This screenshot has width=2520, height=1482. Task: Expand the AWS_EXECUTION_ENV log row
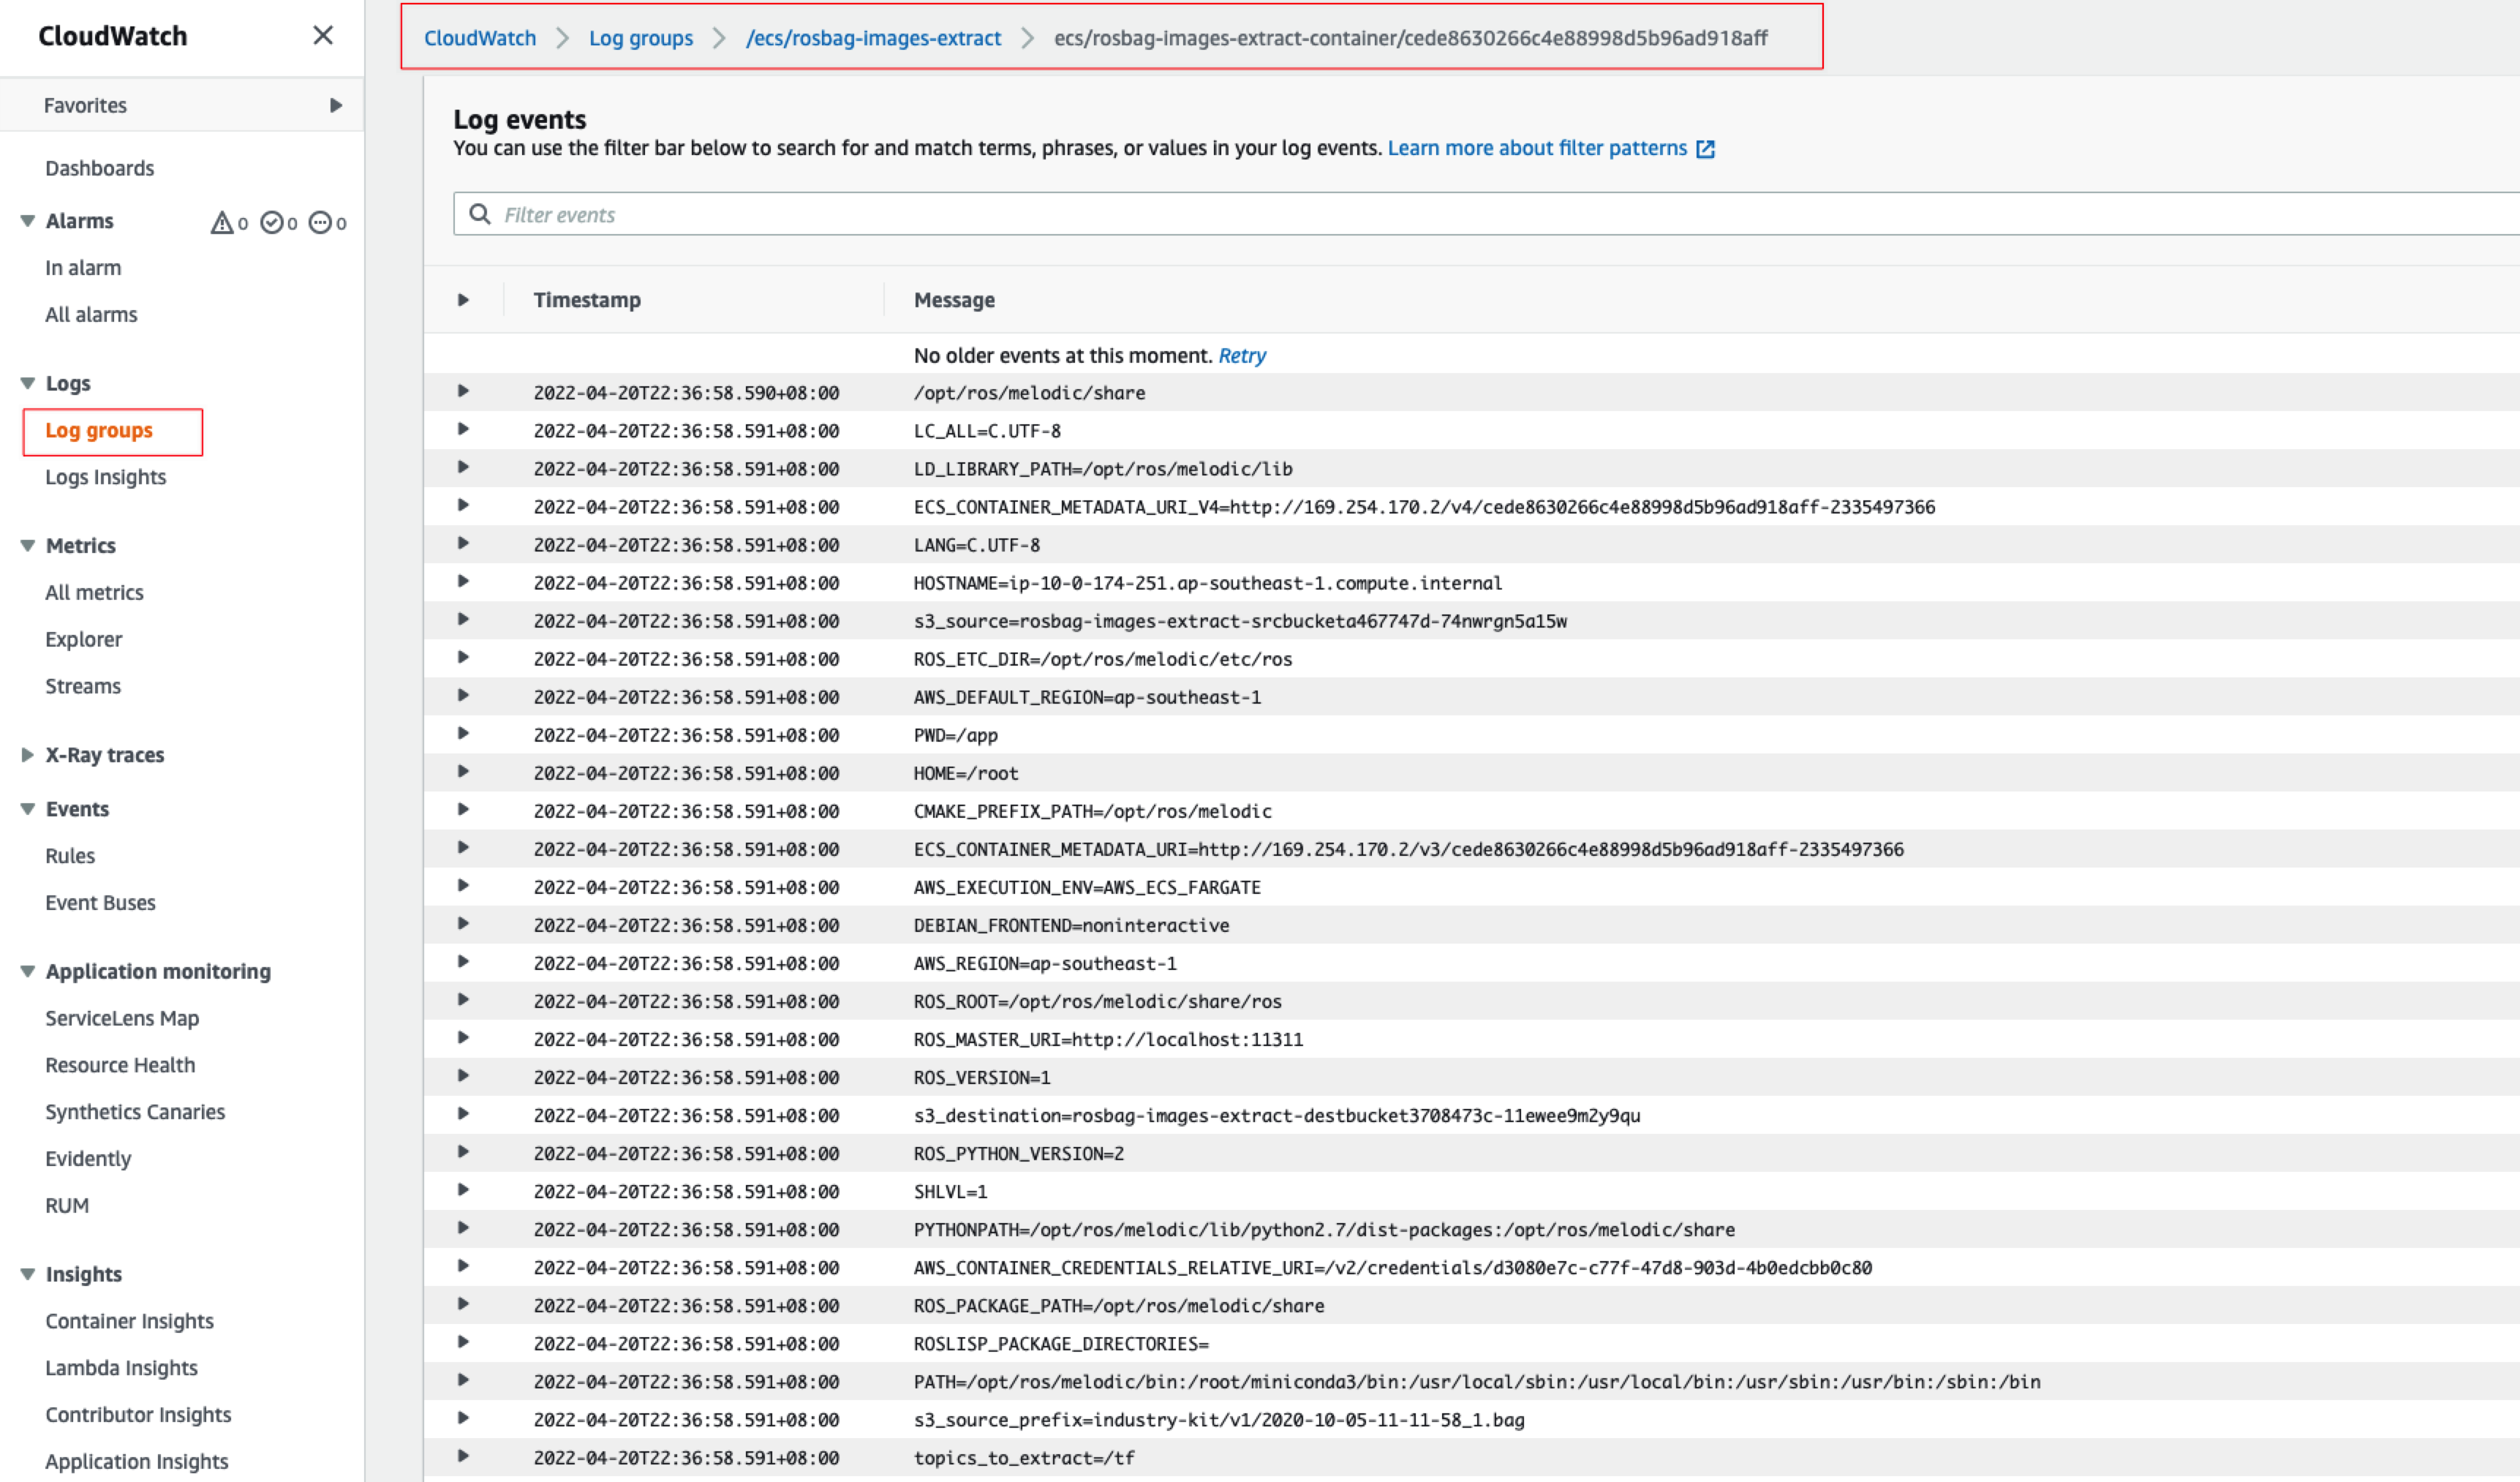[463, 885]
